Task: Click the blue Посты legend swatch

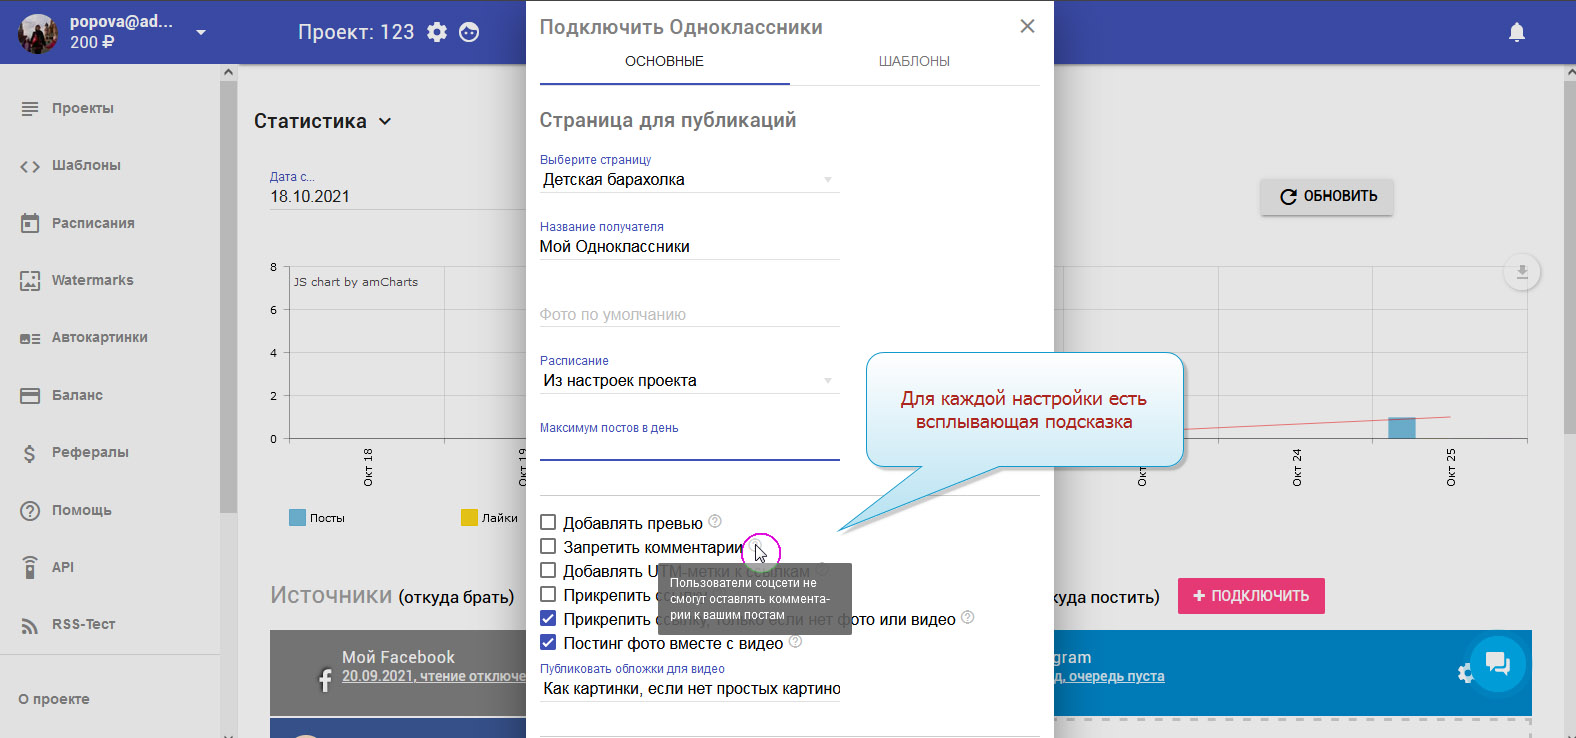Action: 297,517
